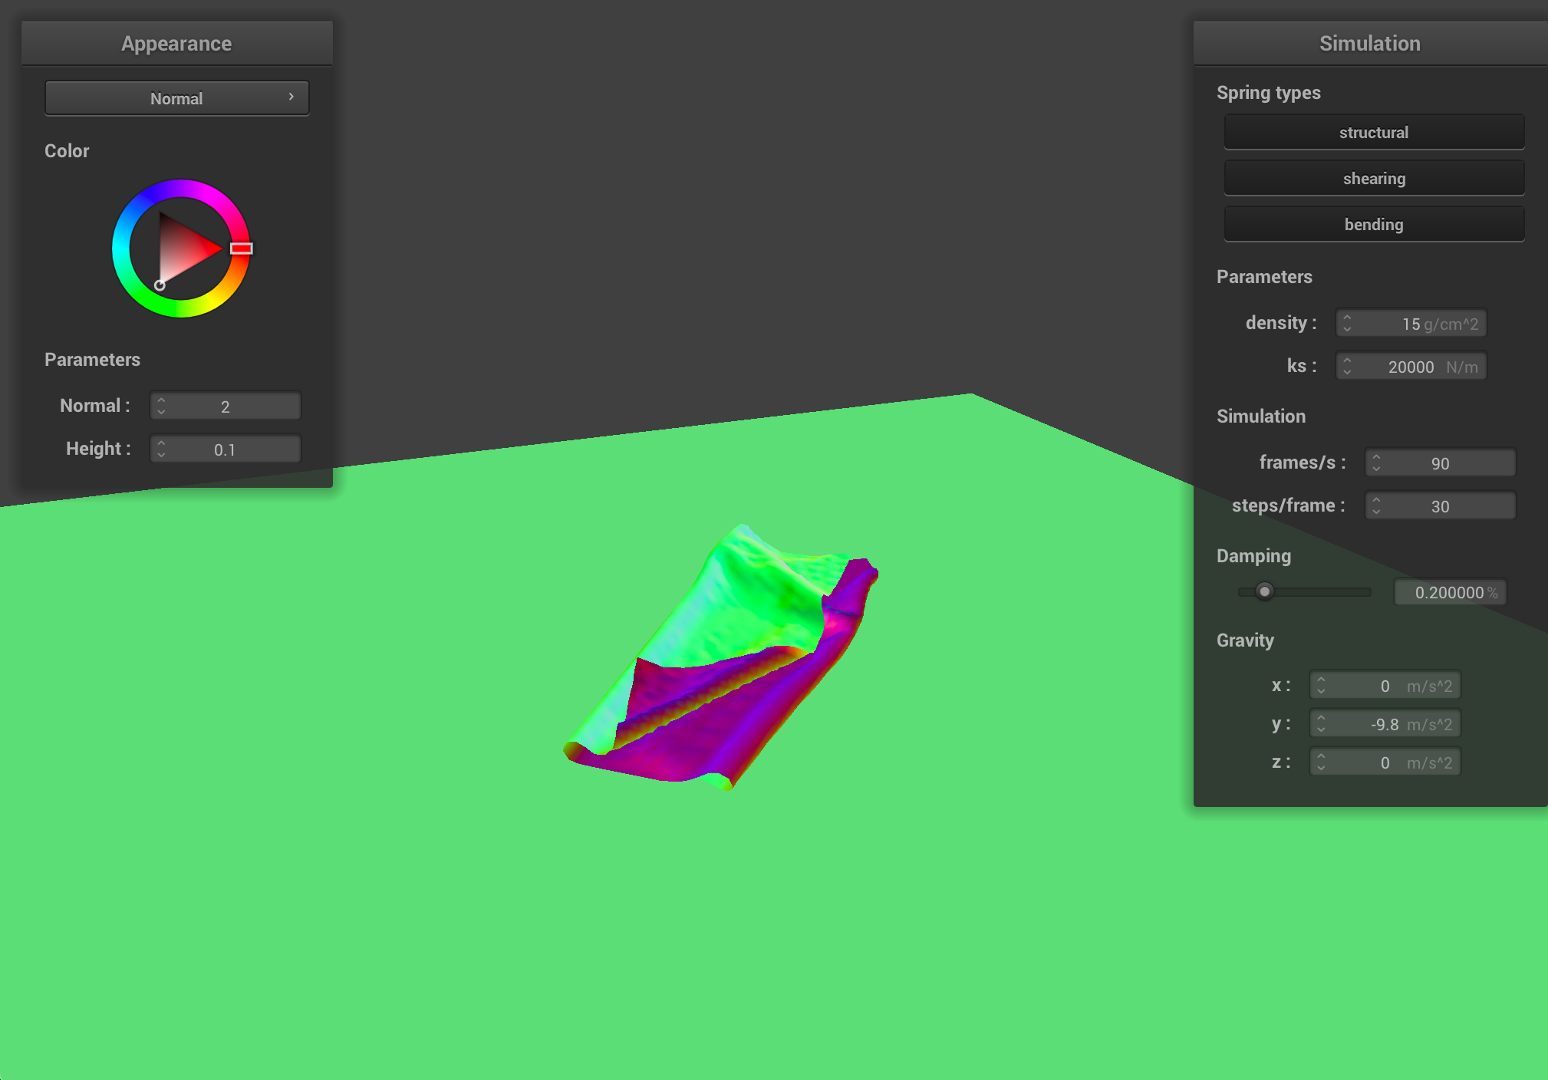Click the Normal parameter stepper arrows

coord(161,405)
